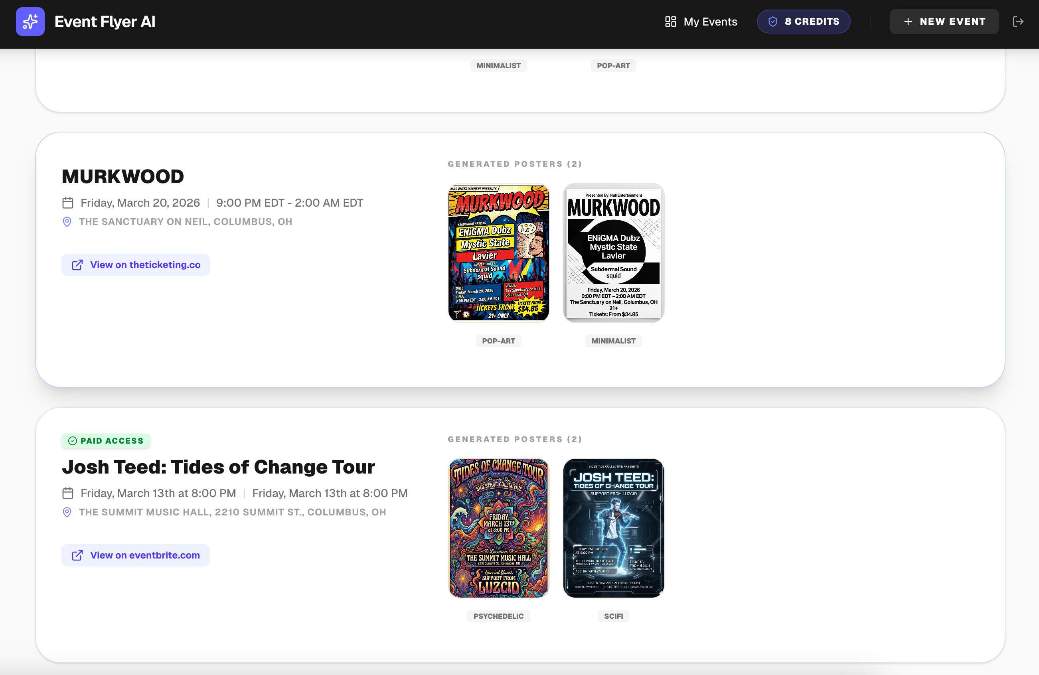Click the calendar icon beside the MURKWOOD date
1039x675 pixels.
67,202
